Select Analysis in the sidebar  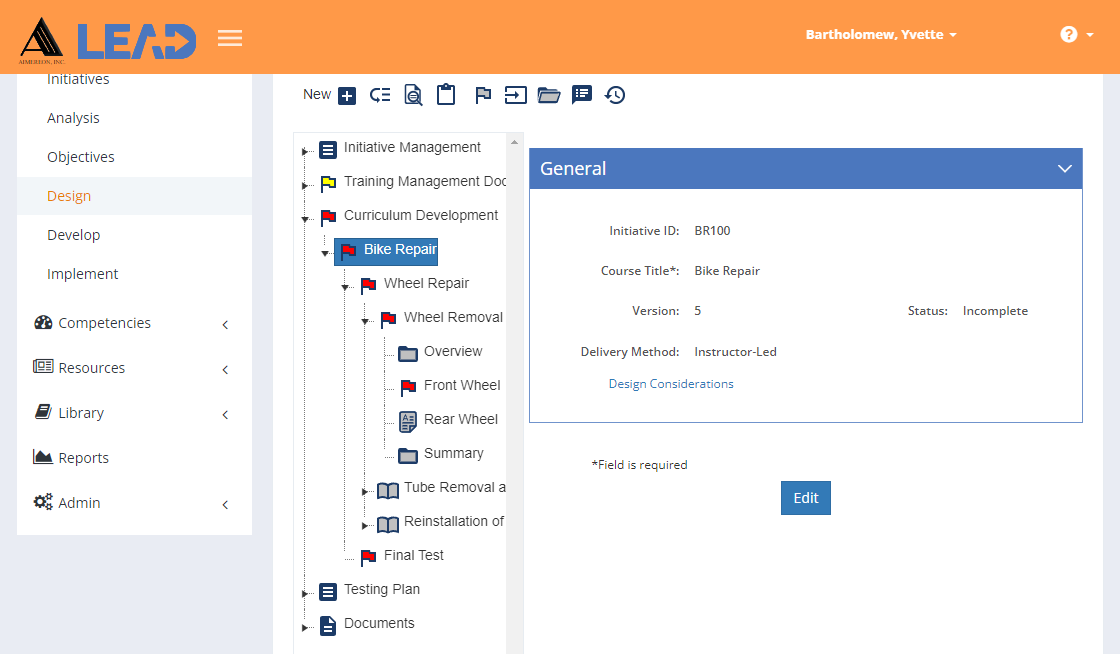73,118
